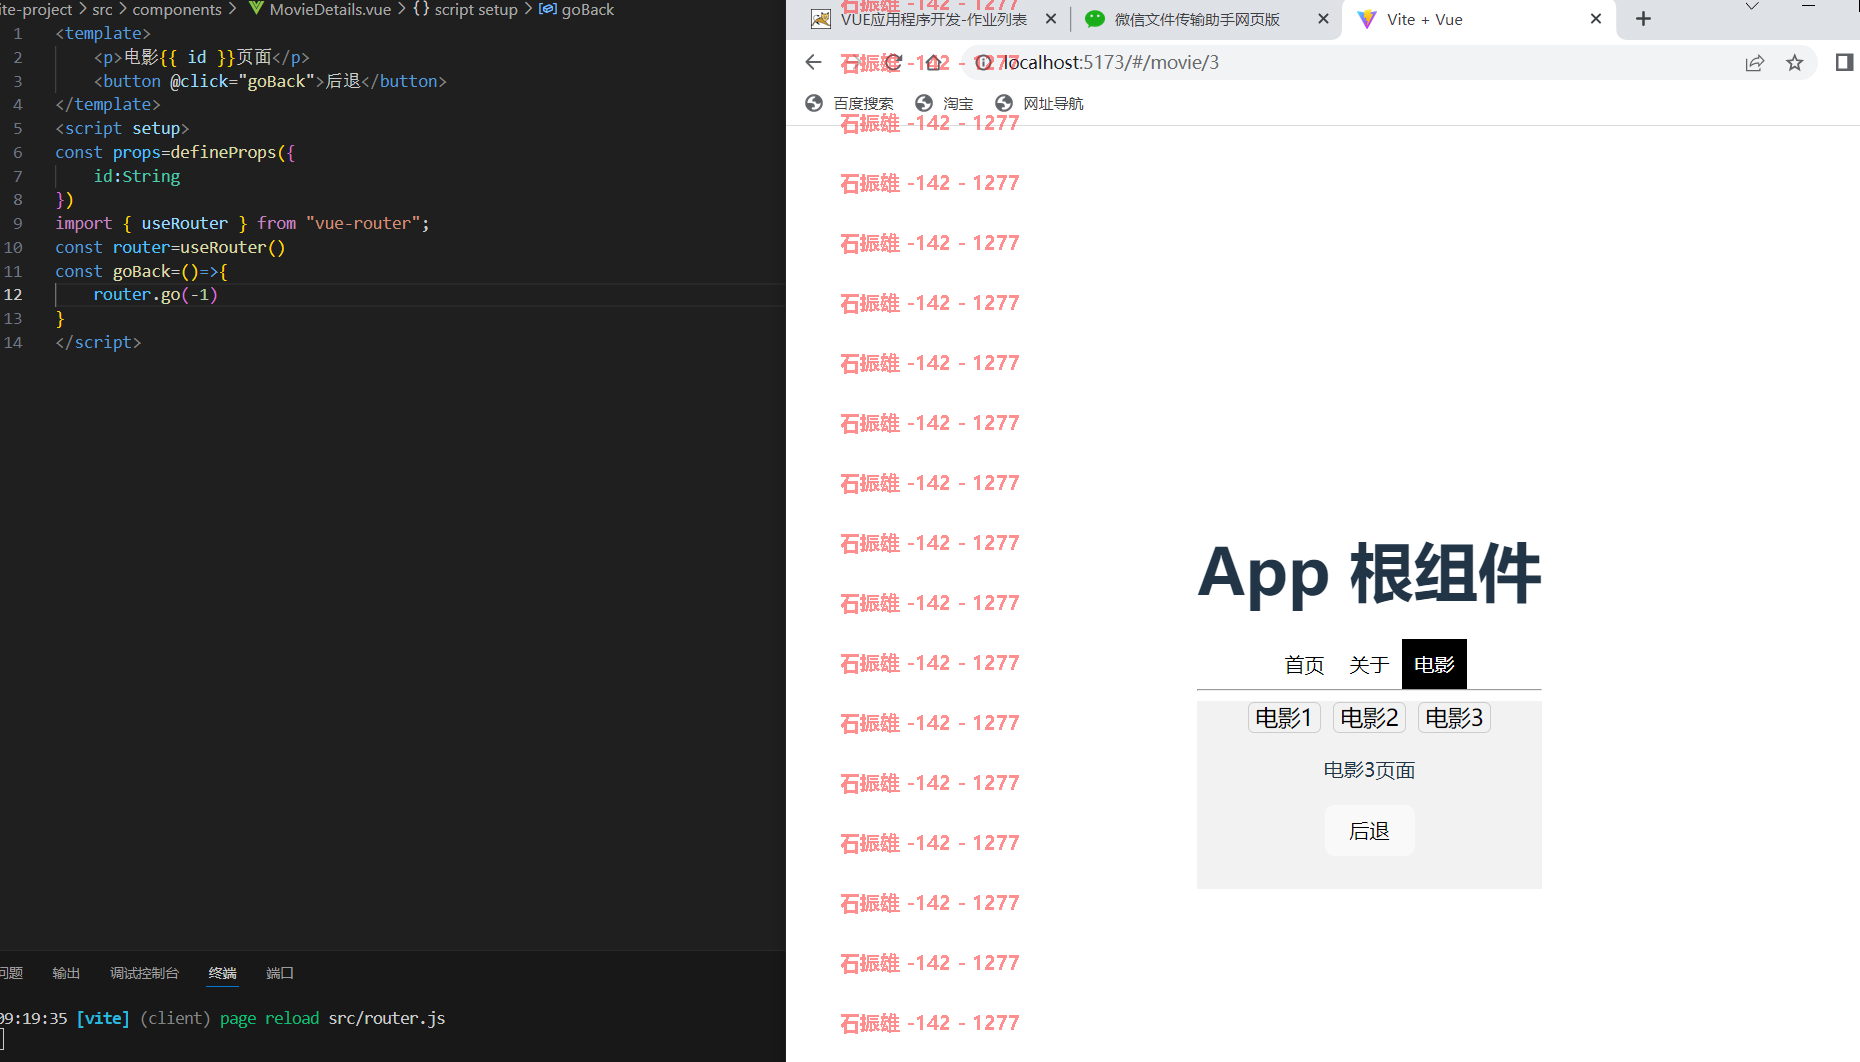The width and height of the screenshot is (1860, 1062).
Task: Open the 输出 panel tab
Action: point(66,973)
